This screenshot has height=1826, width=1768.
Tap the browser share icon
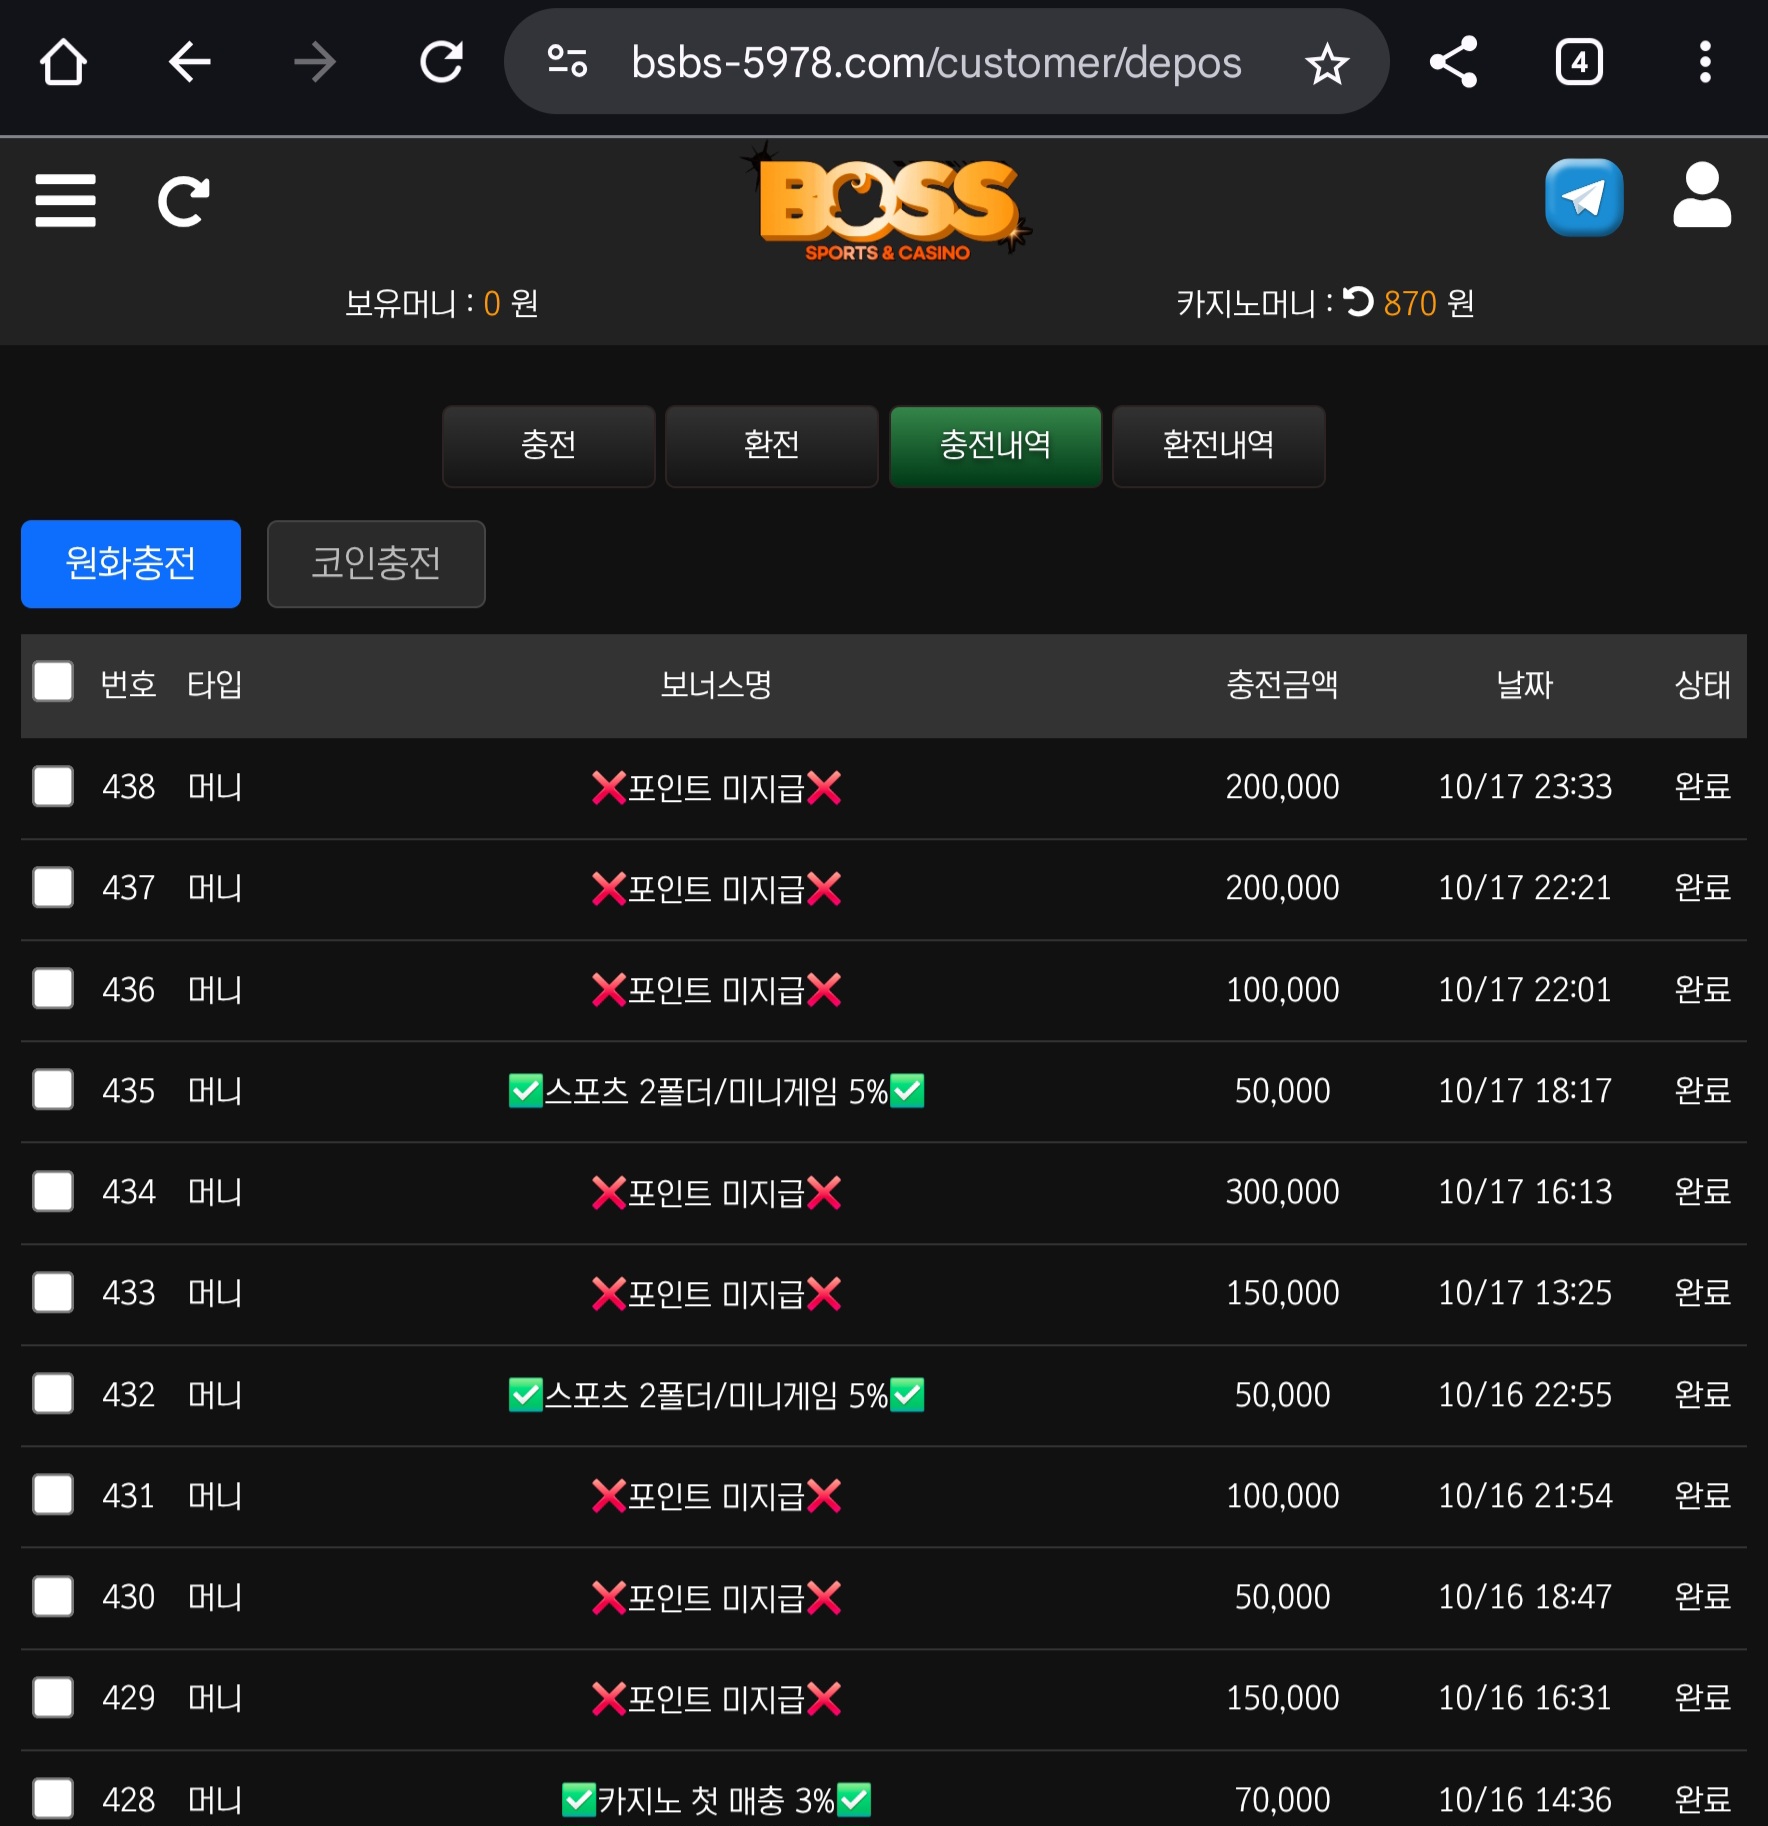point(1454,62)
